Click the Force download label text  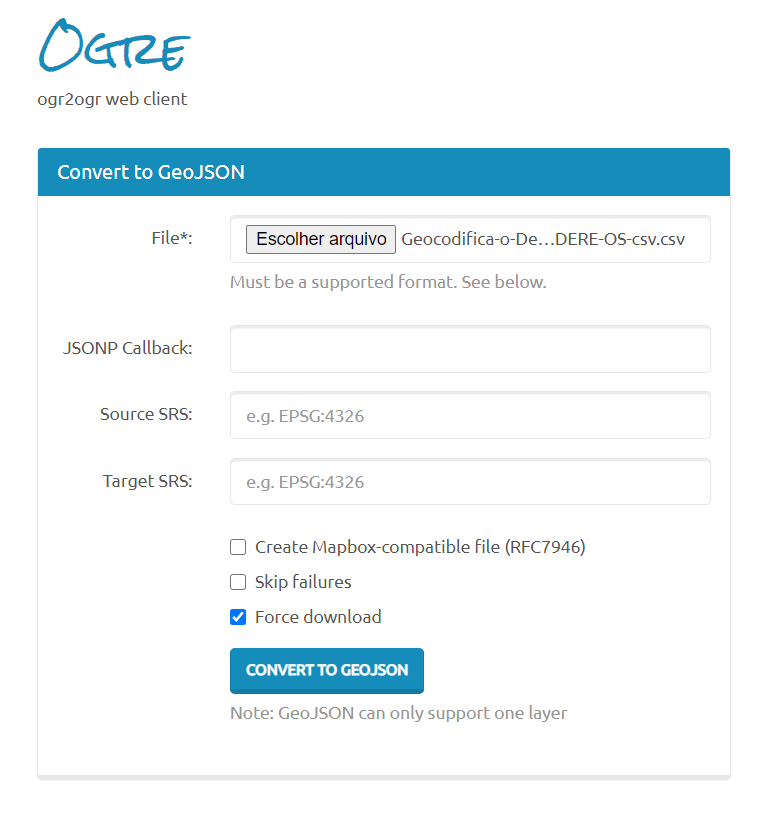318,617
